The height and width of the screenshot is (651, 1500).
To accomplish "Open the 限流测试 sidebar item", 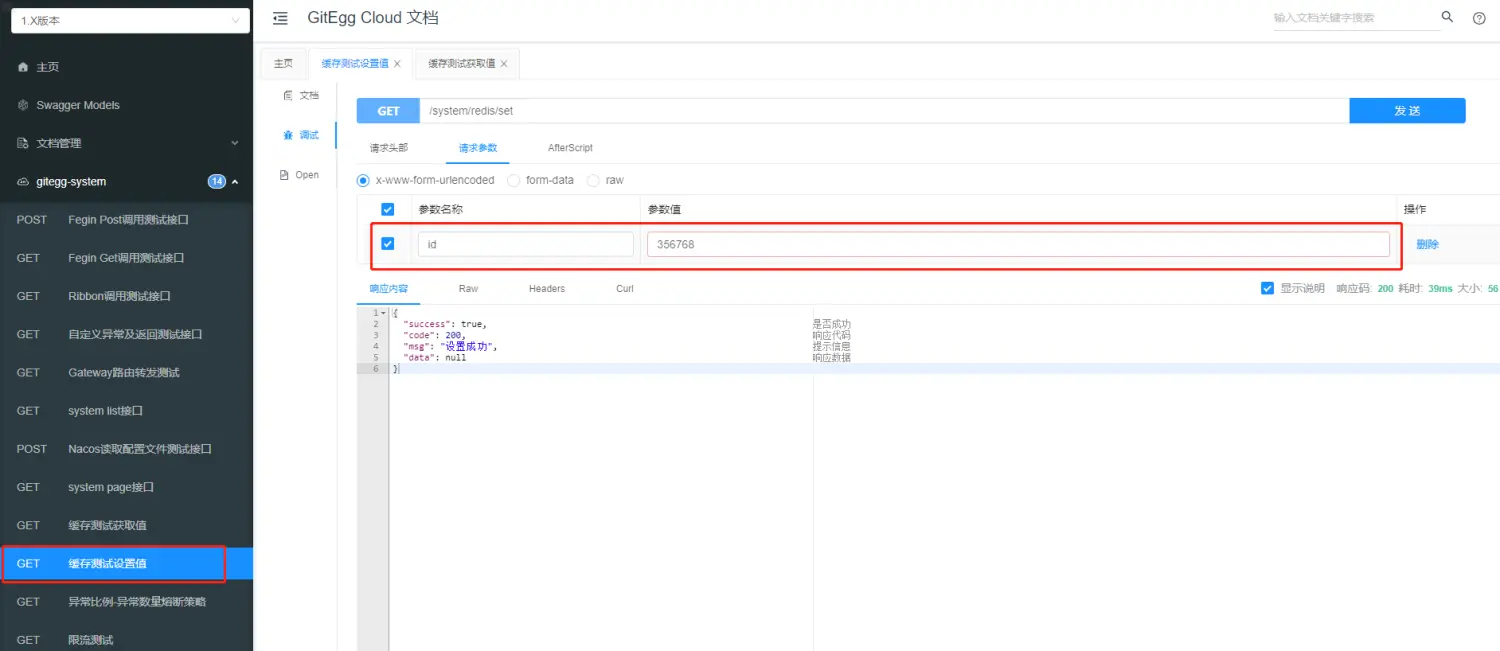I will pos(126,640).
